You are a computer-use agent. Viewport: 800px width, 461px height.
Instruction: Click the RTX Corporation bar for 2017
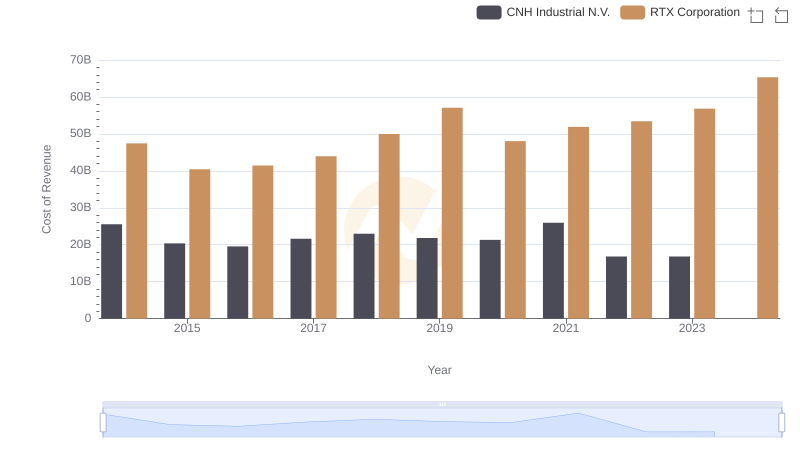click(326, 237)
